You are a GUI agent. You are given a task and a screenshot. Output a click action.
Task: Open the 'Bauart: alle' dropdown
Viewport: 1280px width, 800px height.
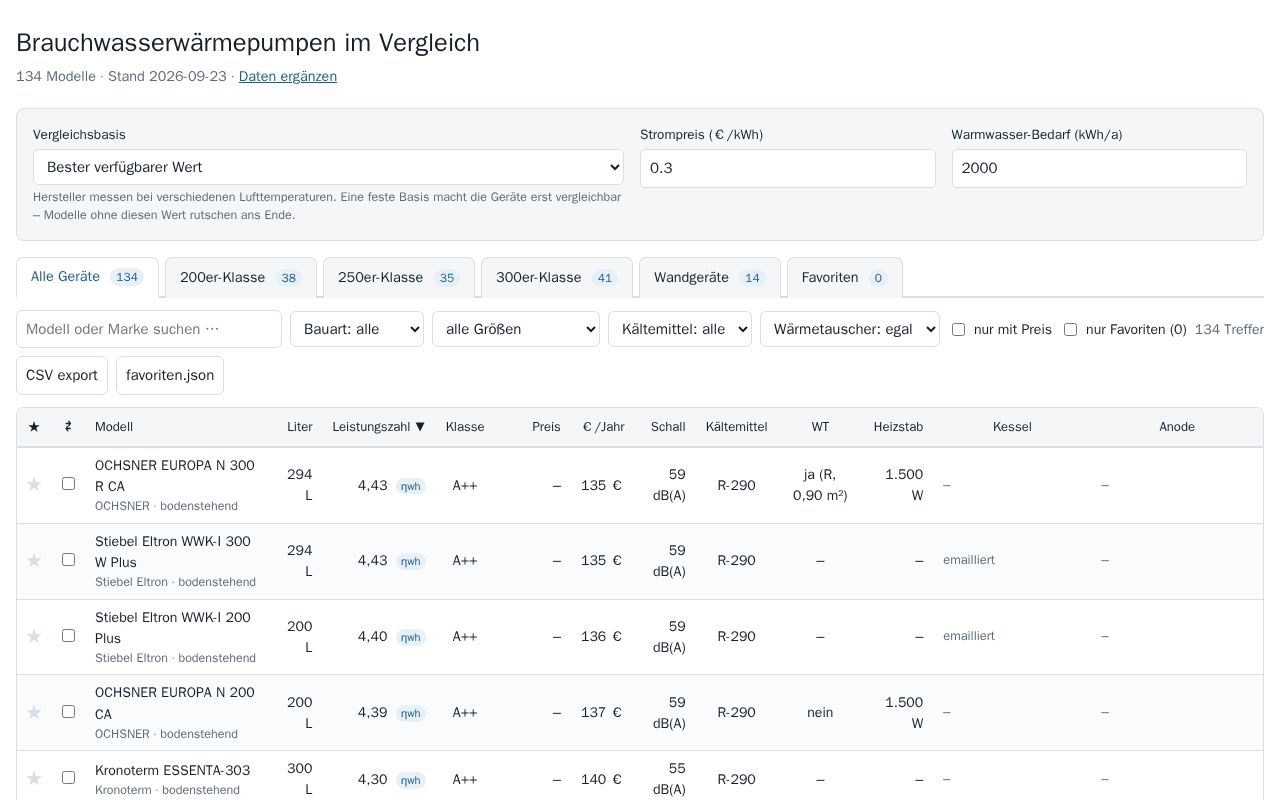(x=357, y=329)
